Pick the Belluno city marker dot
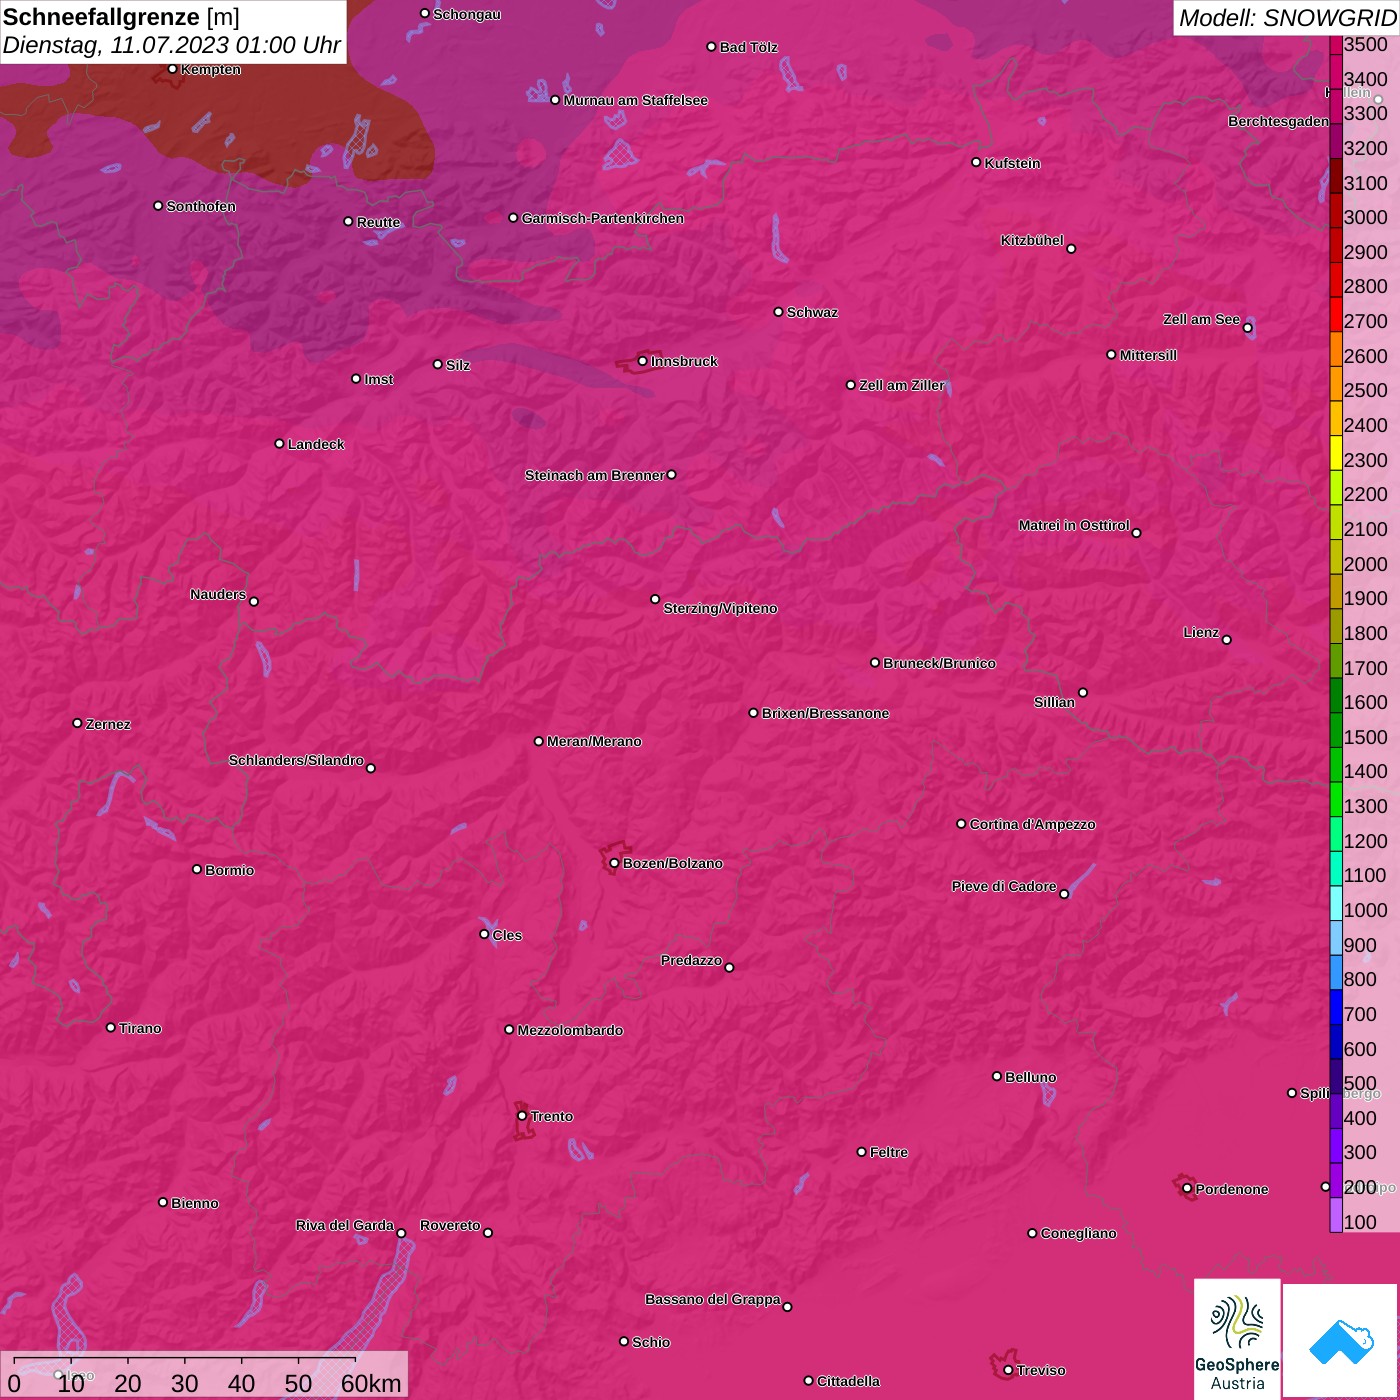 pyautogui.click(x=997, y=1076)
